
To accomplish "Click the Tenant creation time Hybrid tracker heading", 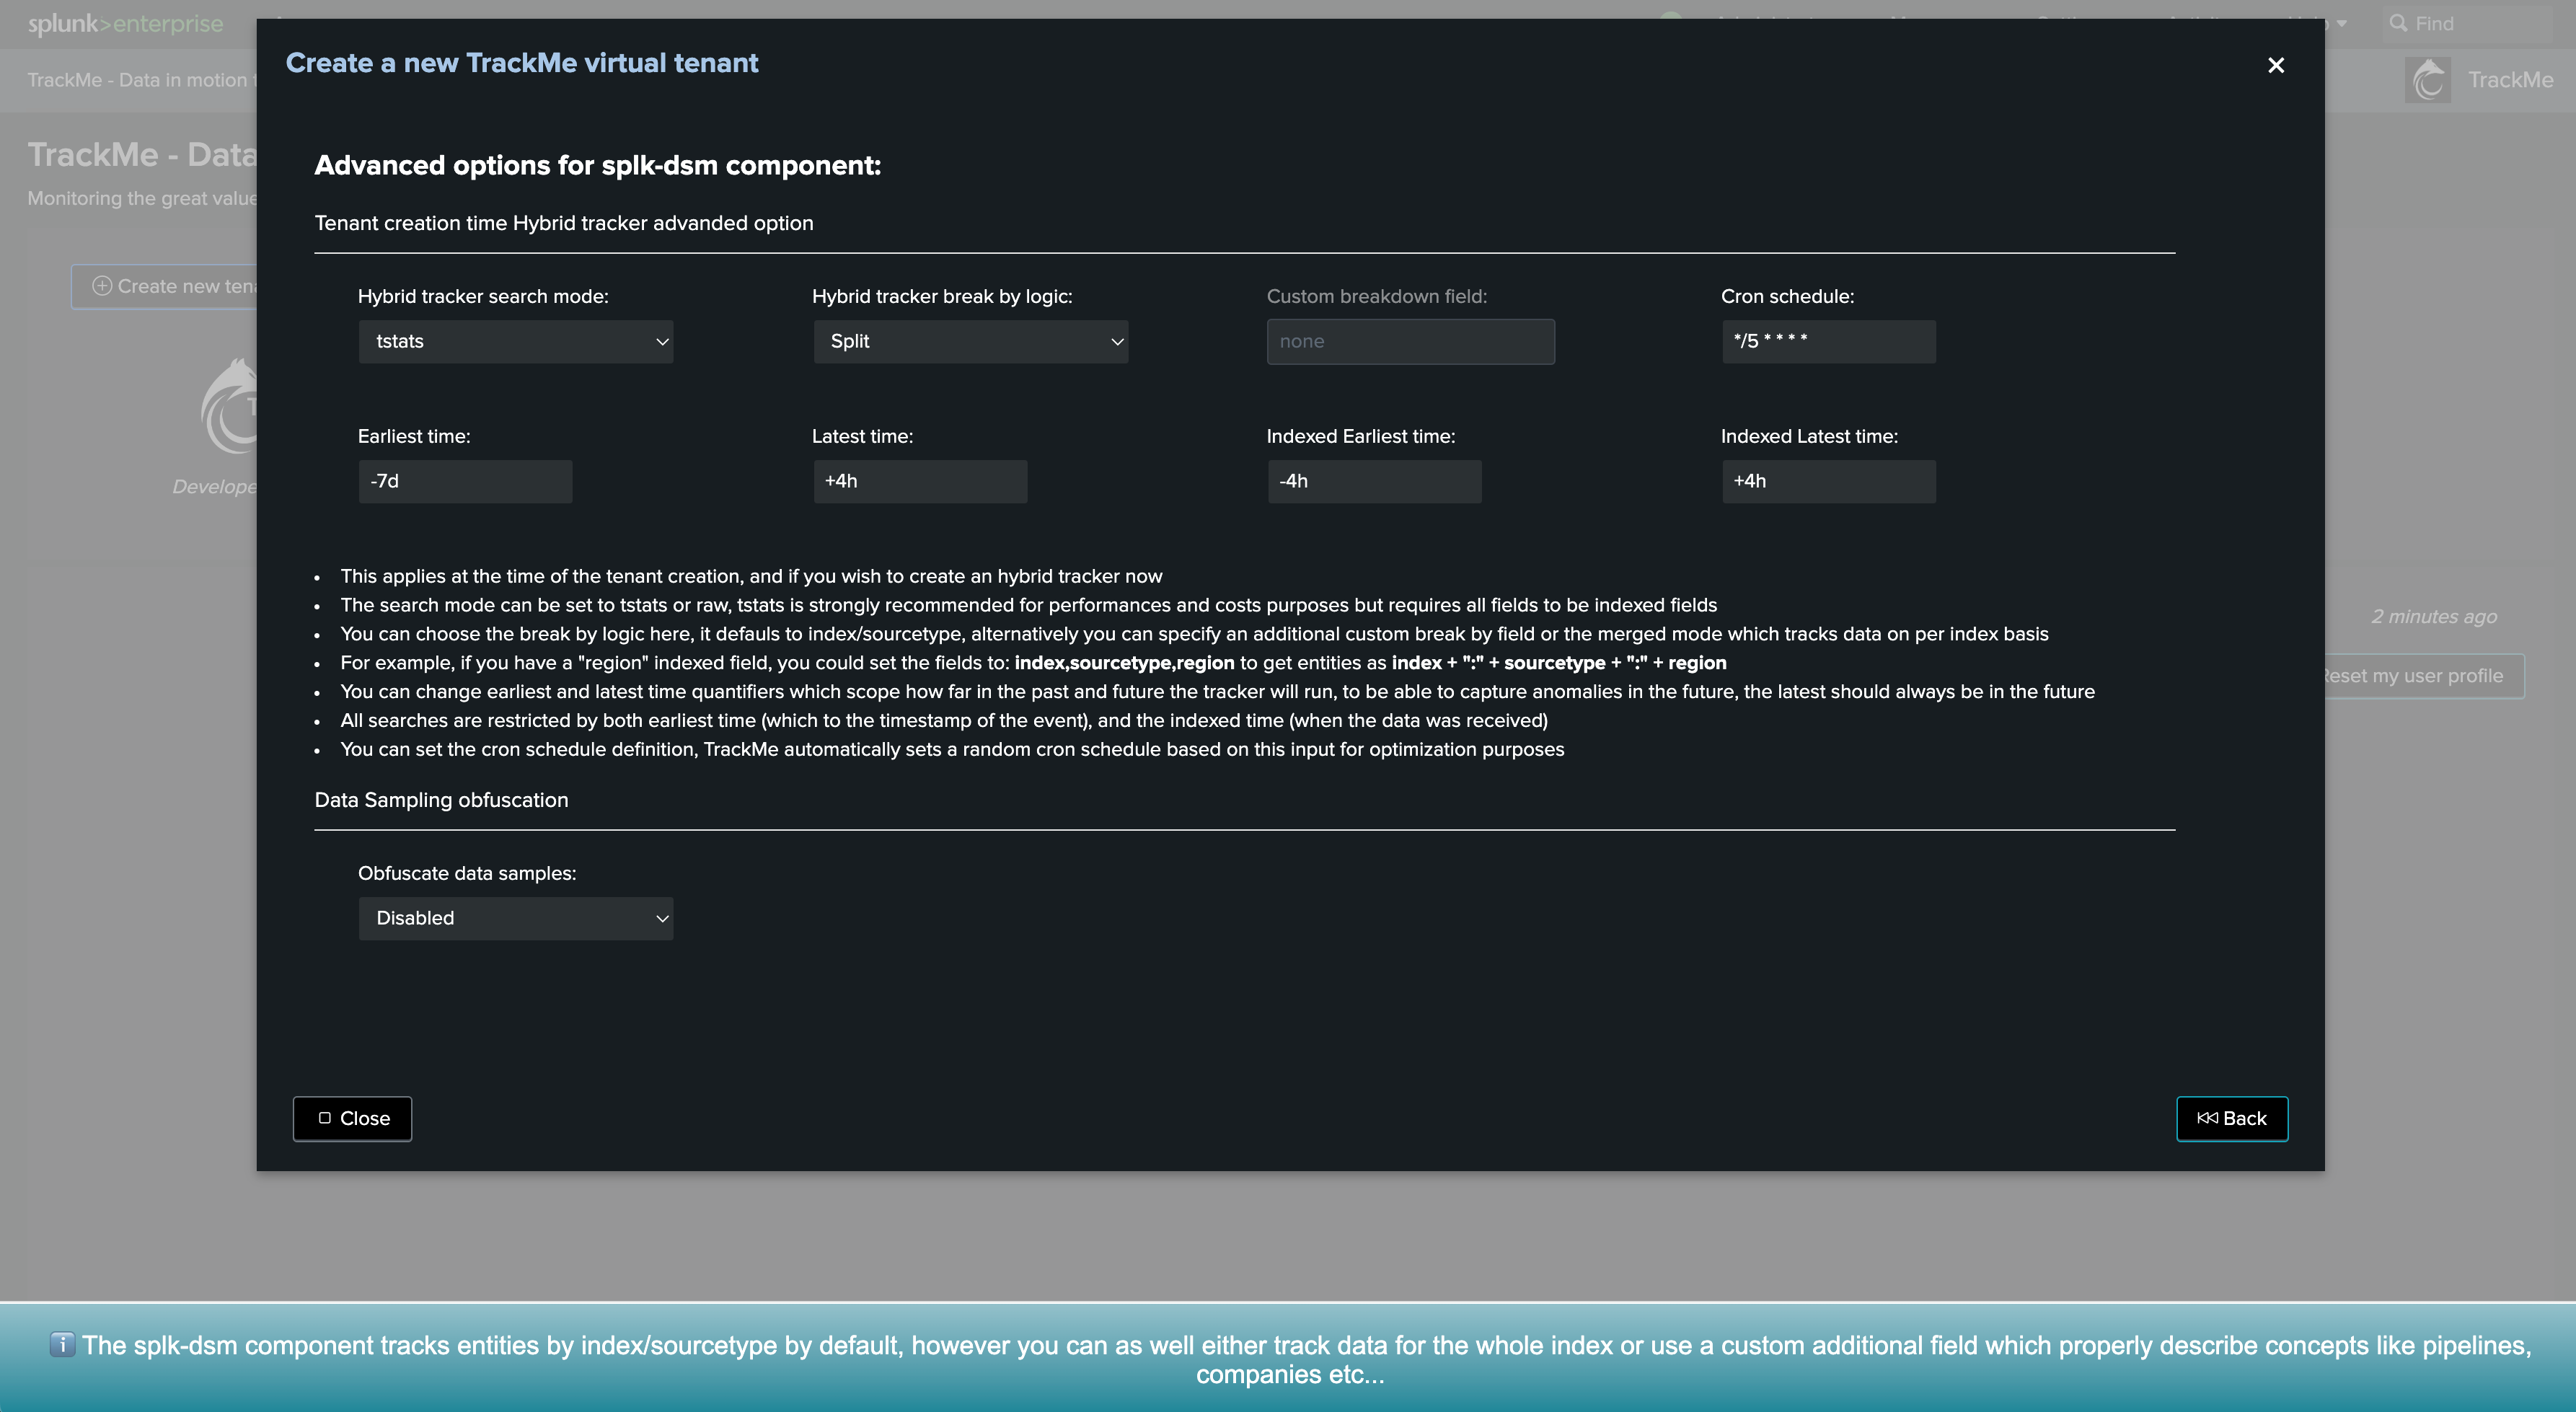I will (564, 224).
